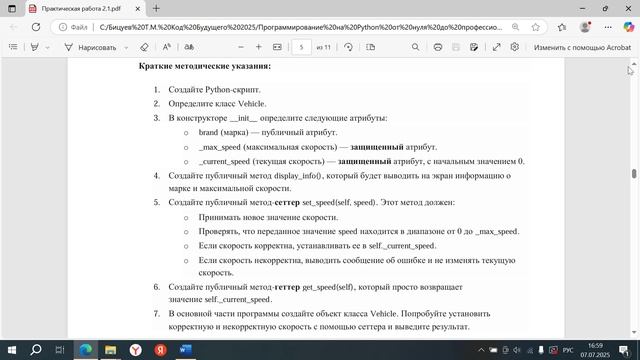Open Microsoft Word from the taskbar
This screenshot has width=640, height=360.
(186, 350)
